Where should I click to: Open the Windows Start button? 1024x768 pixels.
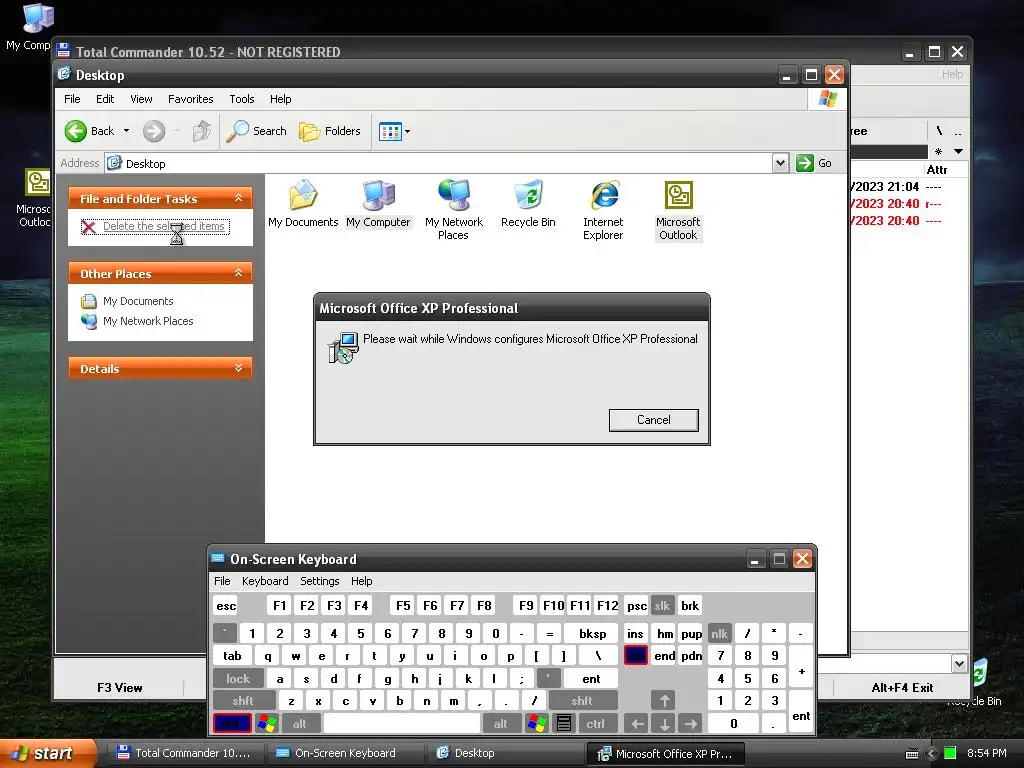(x=48, y=753)
